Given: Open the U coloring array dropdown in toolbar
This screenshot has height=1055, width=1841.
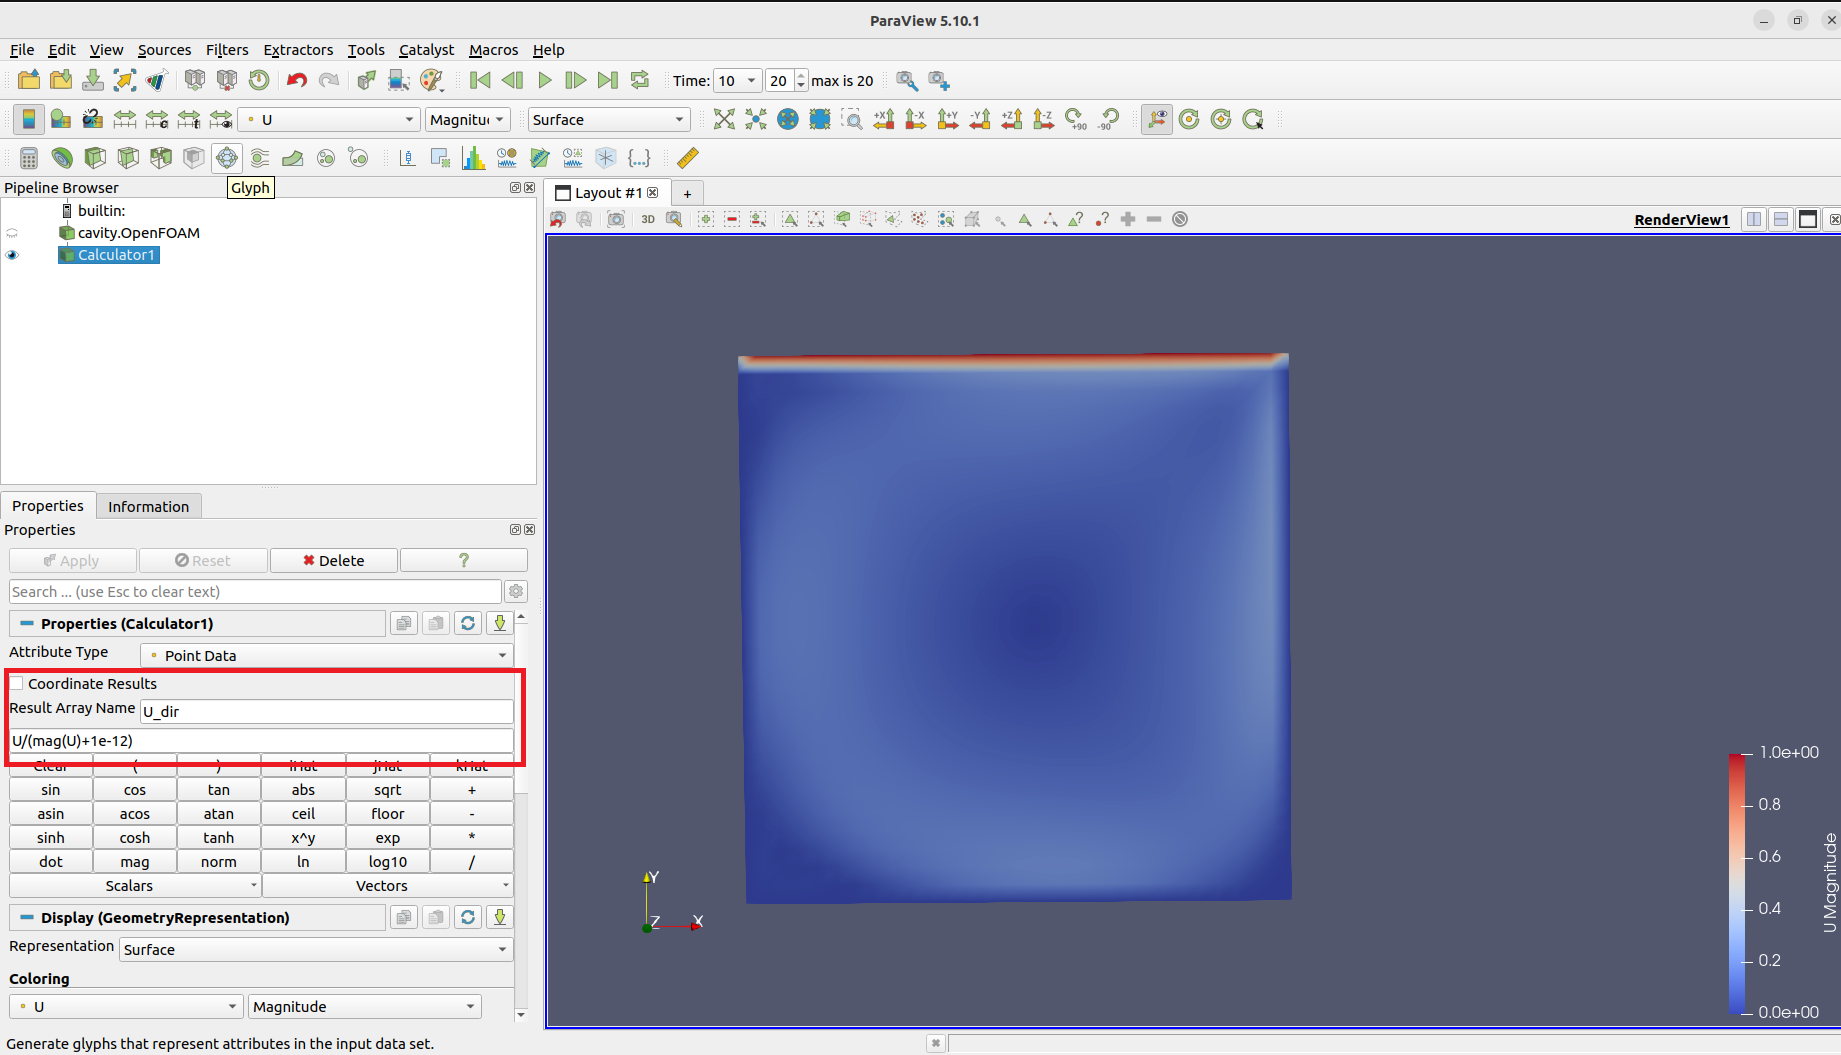Looking at the screenshot, I should pos(330,120).
